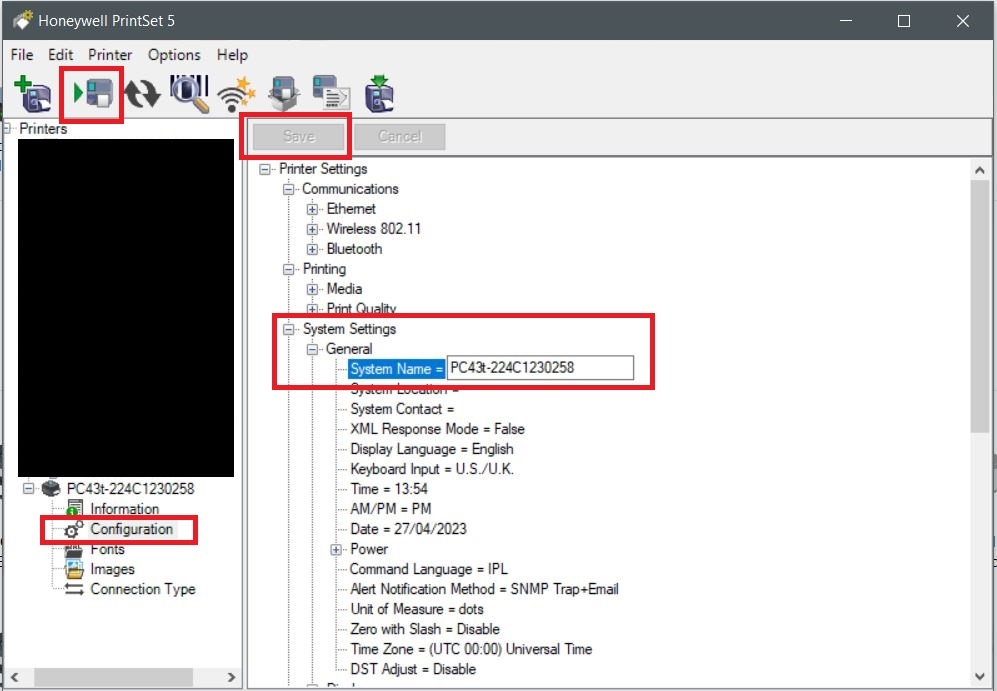The image size is (997, 691).
Task: Expand the Power node
Action: (336, 549)
